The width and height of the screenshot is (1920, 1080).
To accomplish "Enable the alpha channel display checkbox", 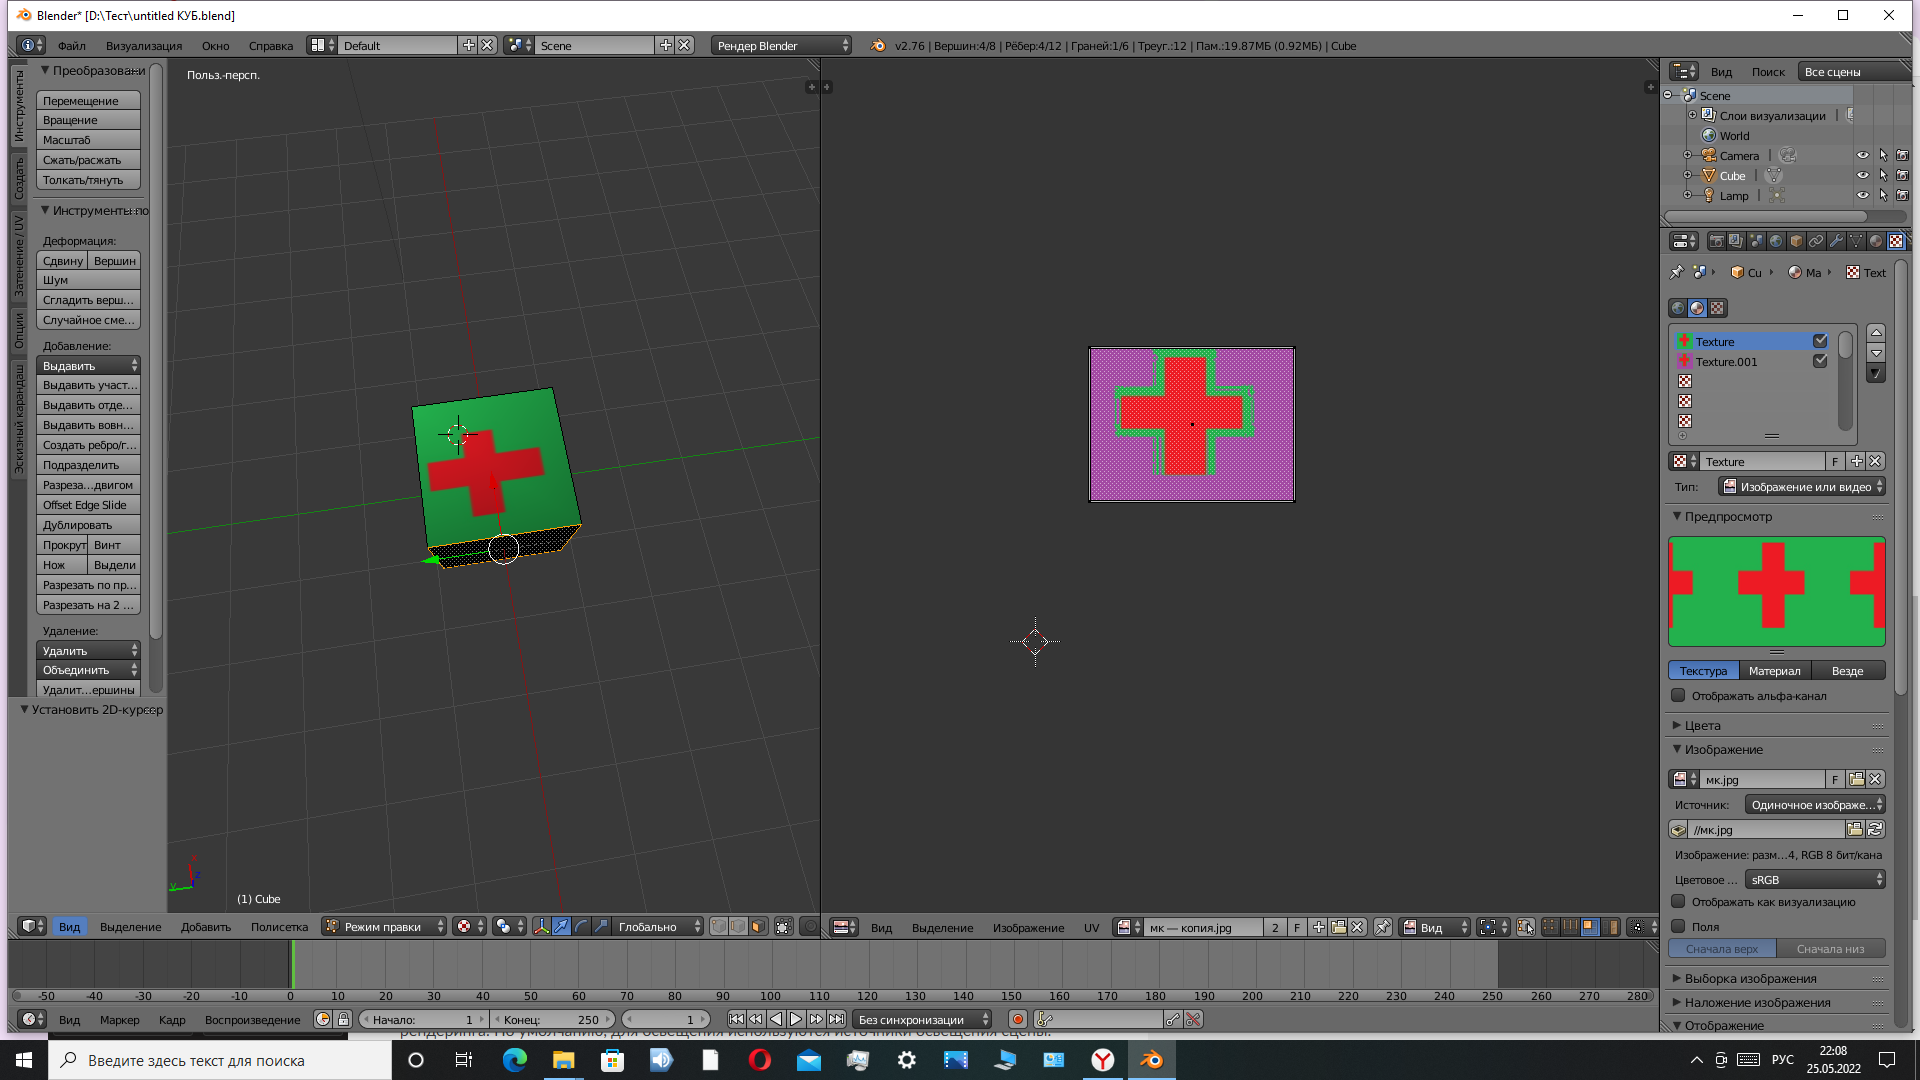I will (x=1678, y=696).
